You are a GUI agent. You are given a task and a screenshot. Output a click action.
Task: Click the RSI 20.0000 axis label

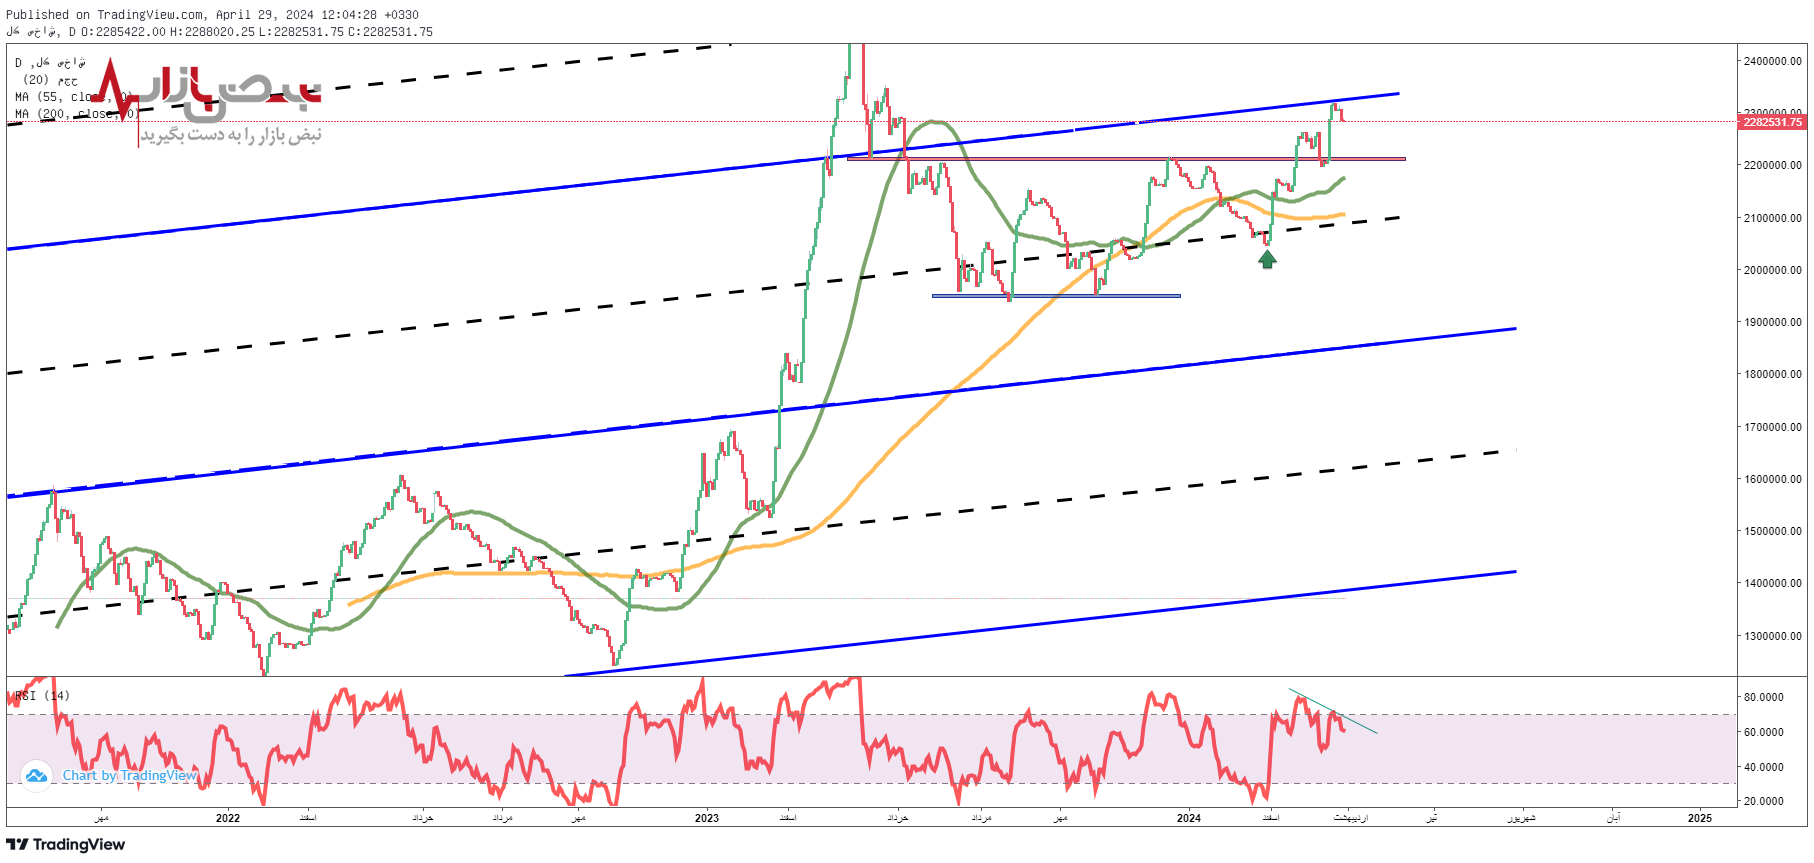tap(1764, 801)
